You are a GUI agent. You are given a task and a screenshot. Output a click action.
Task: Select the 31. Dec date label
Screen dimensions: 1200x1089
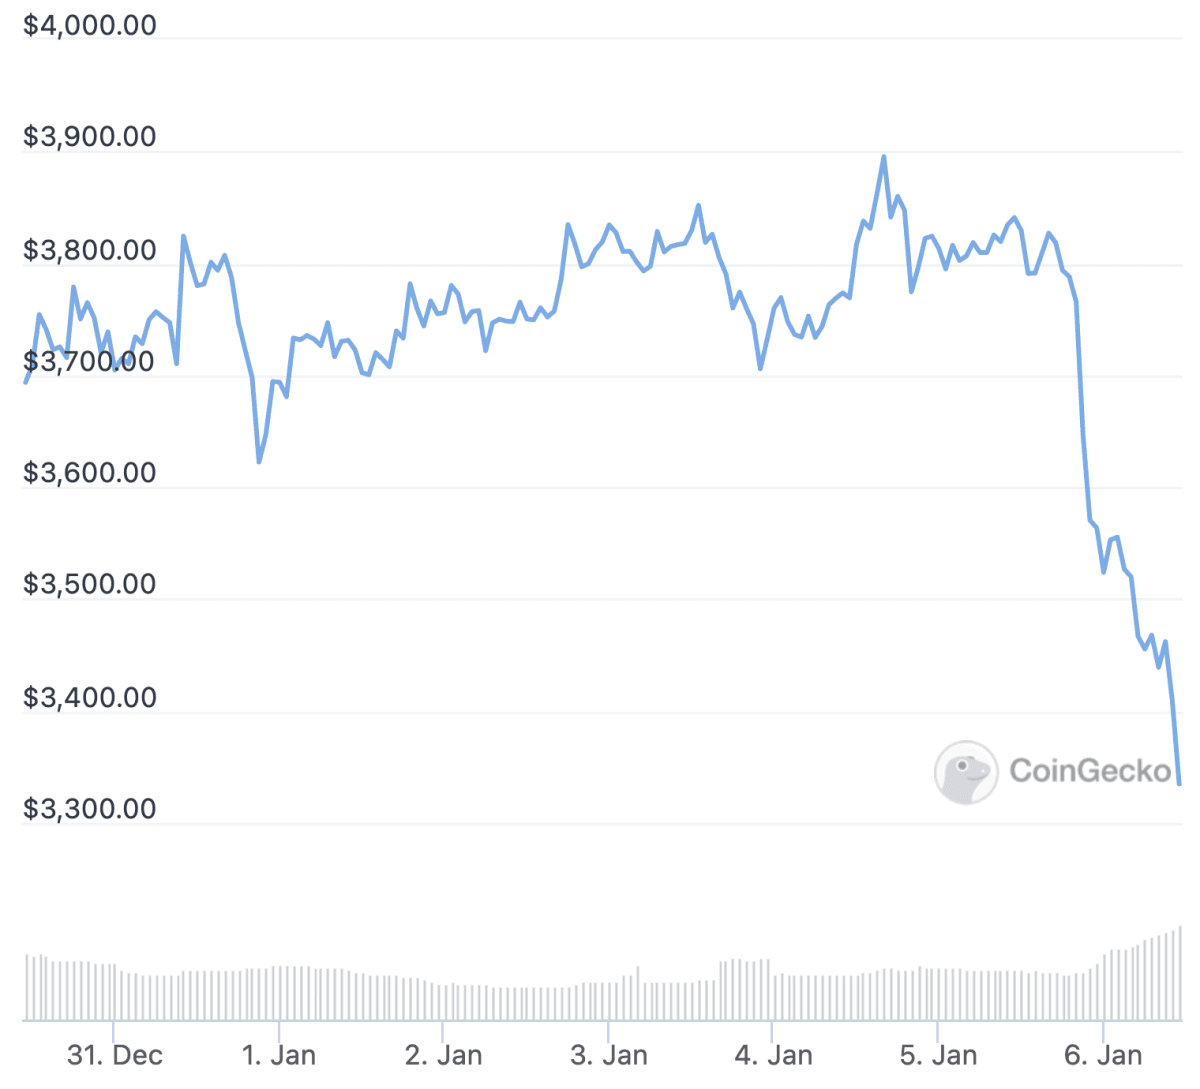click(114, 1055)
